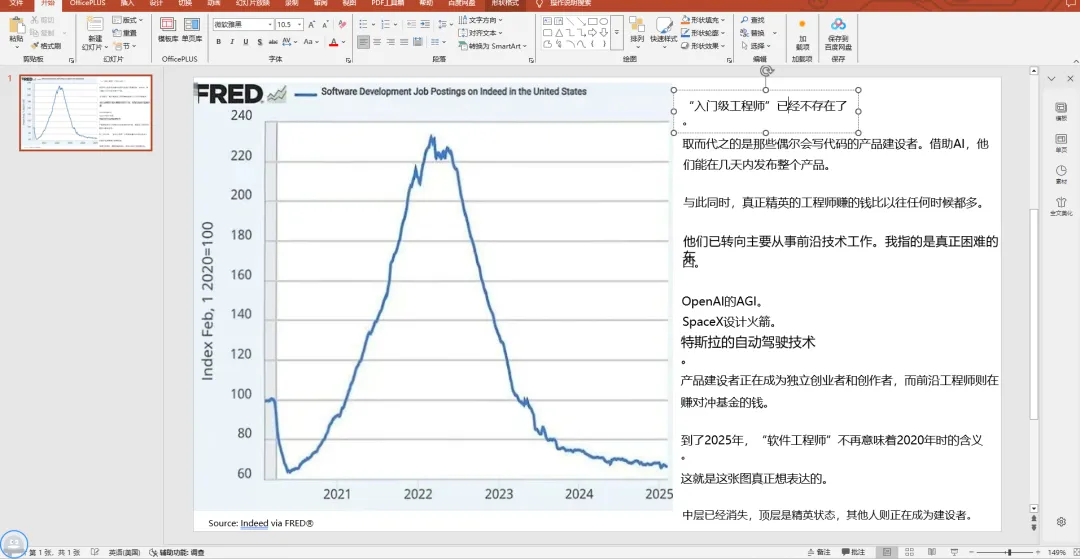1080x559 pixels.
Task: Open the template library (模板库)
Action: tap(167, 31)
